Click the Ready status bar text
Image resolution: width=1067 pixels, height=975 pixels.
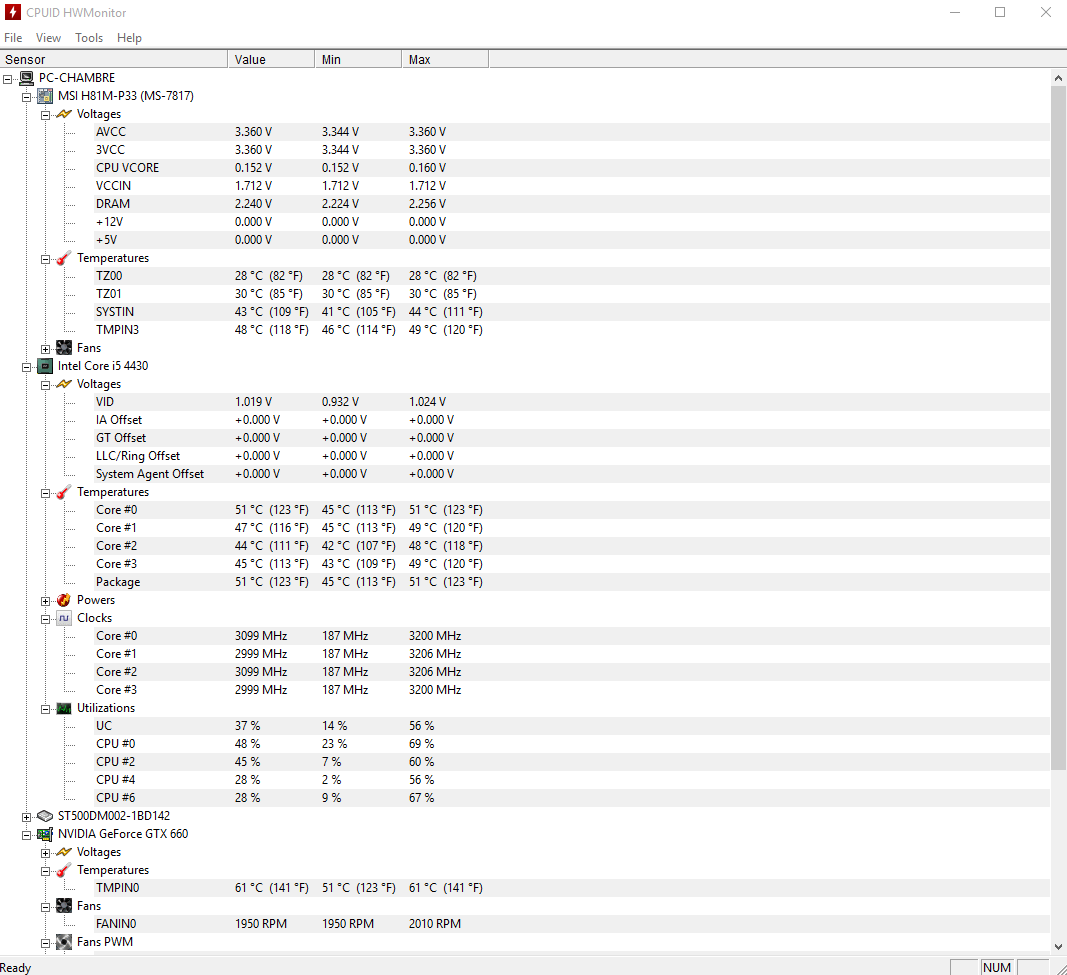(16, 968)
